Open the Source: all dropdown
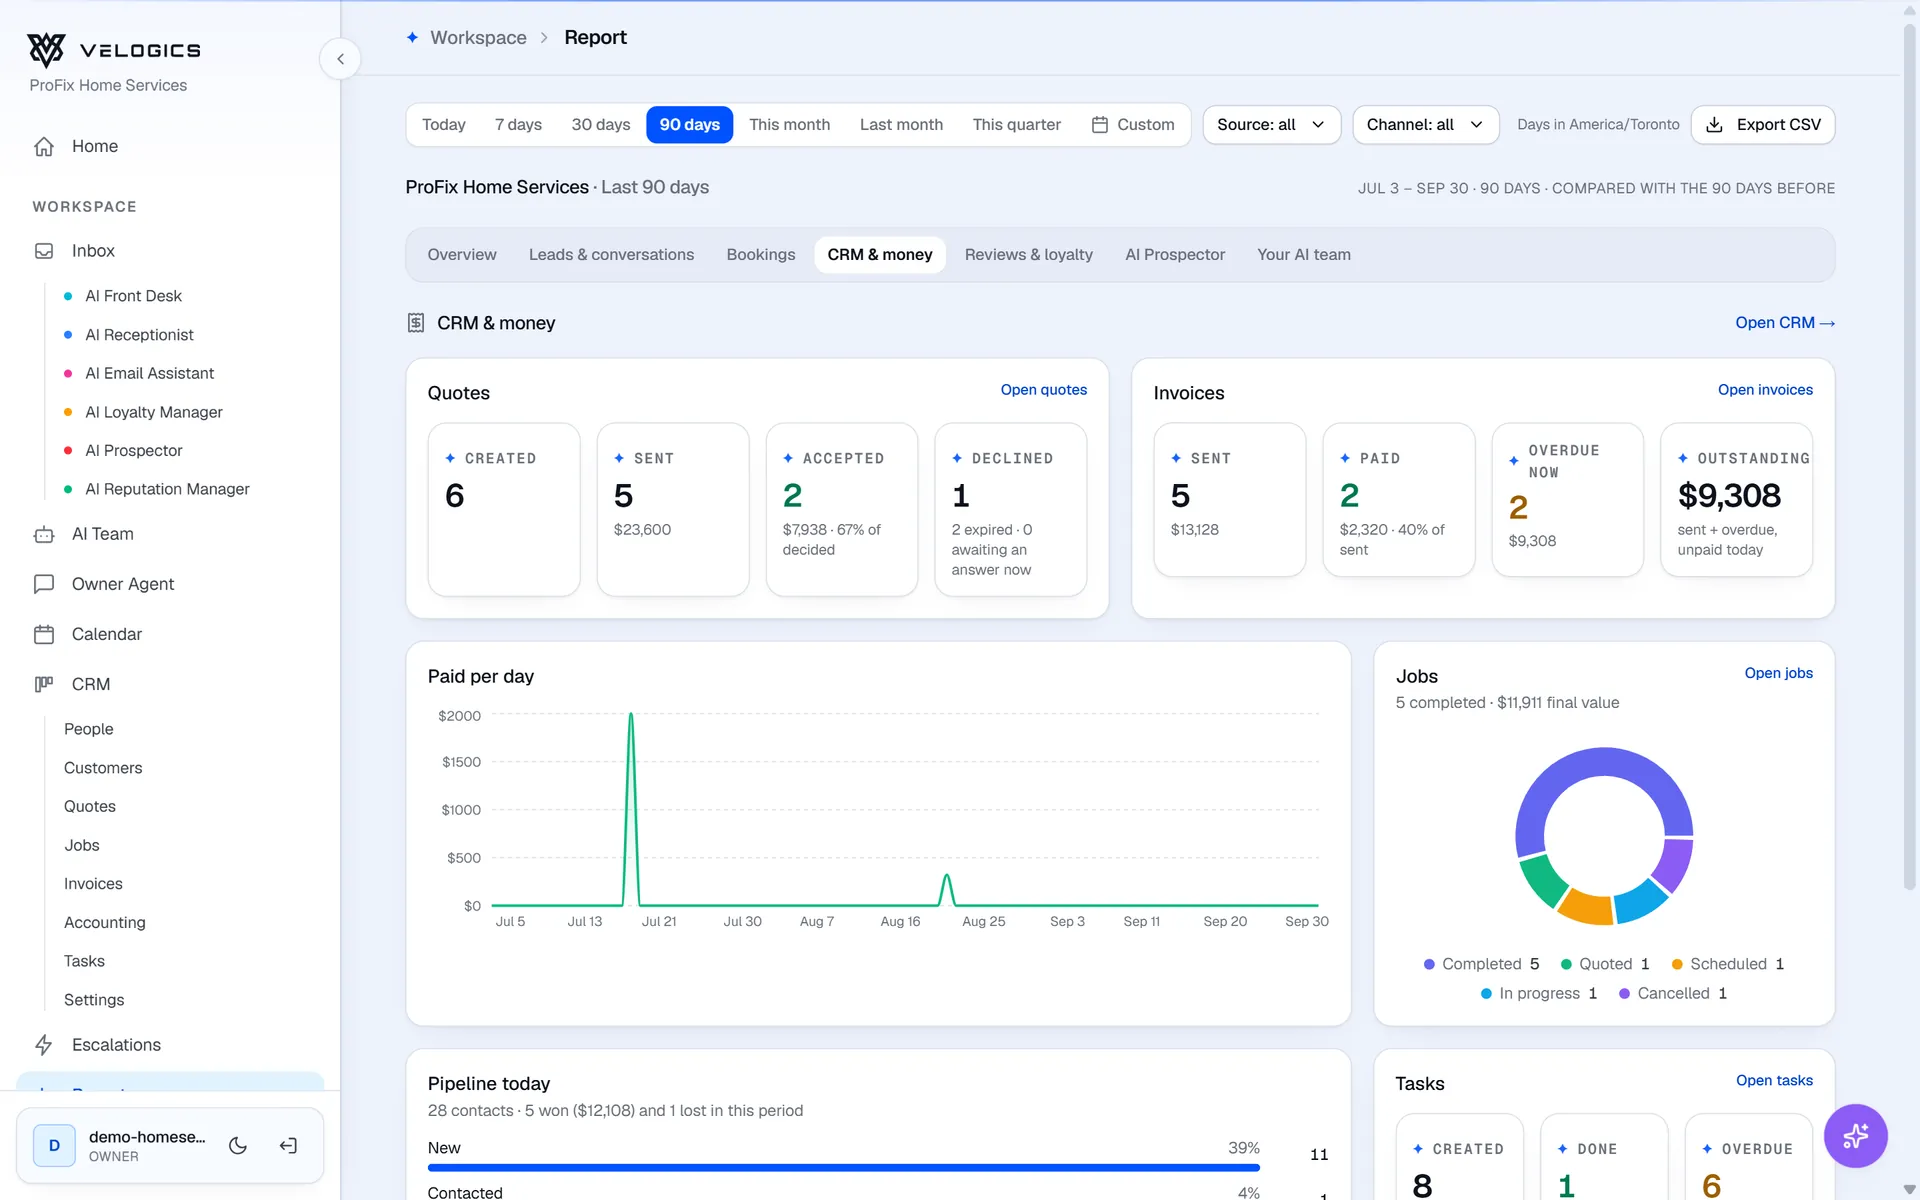1920x1200 pixels. tap(1271, 125)
